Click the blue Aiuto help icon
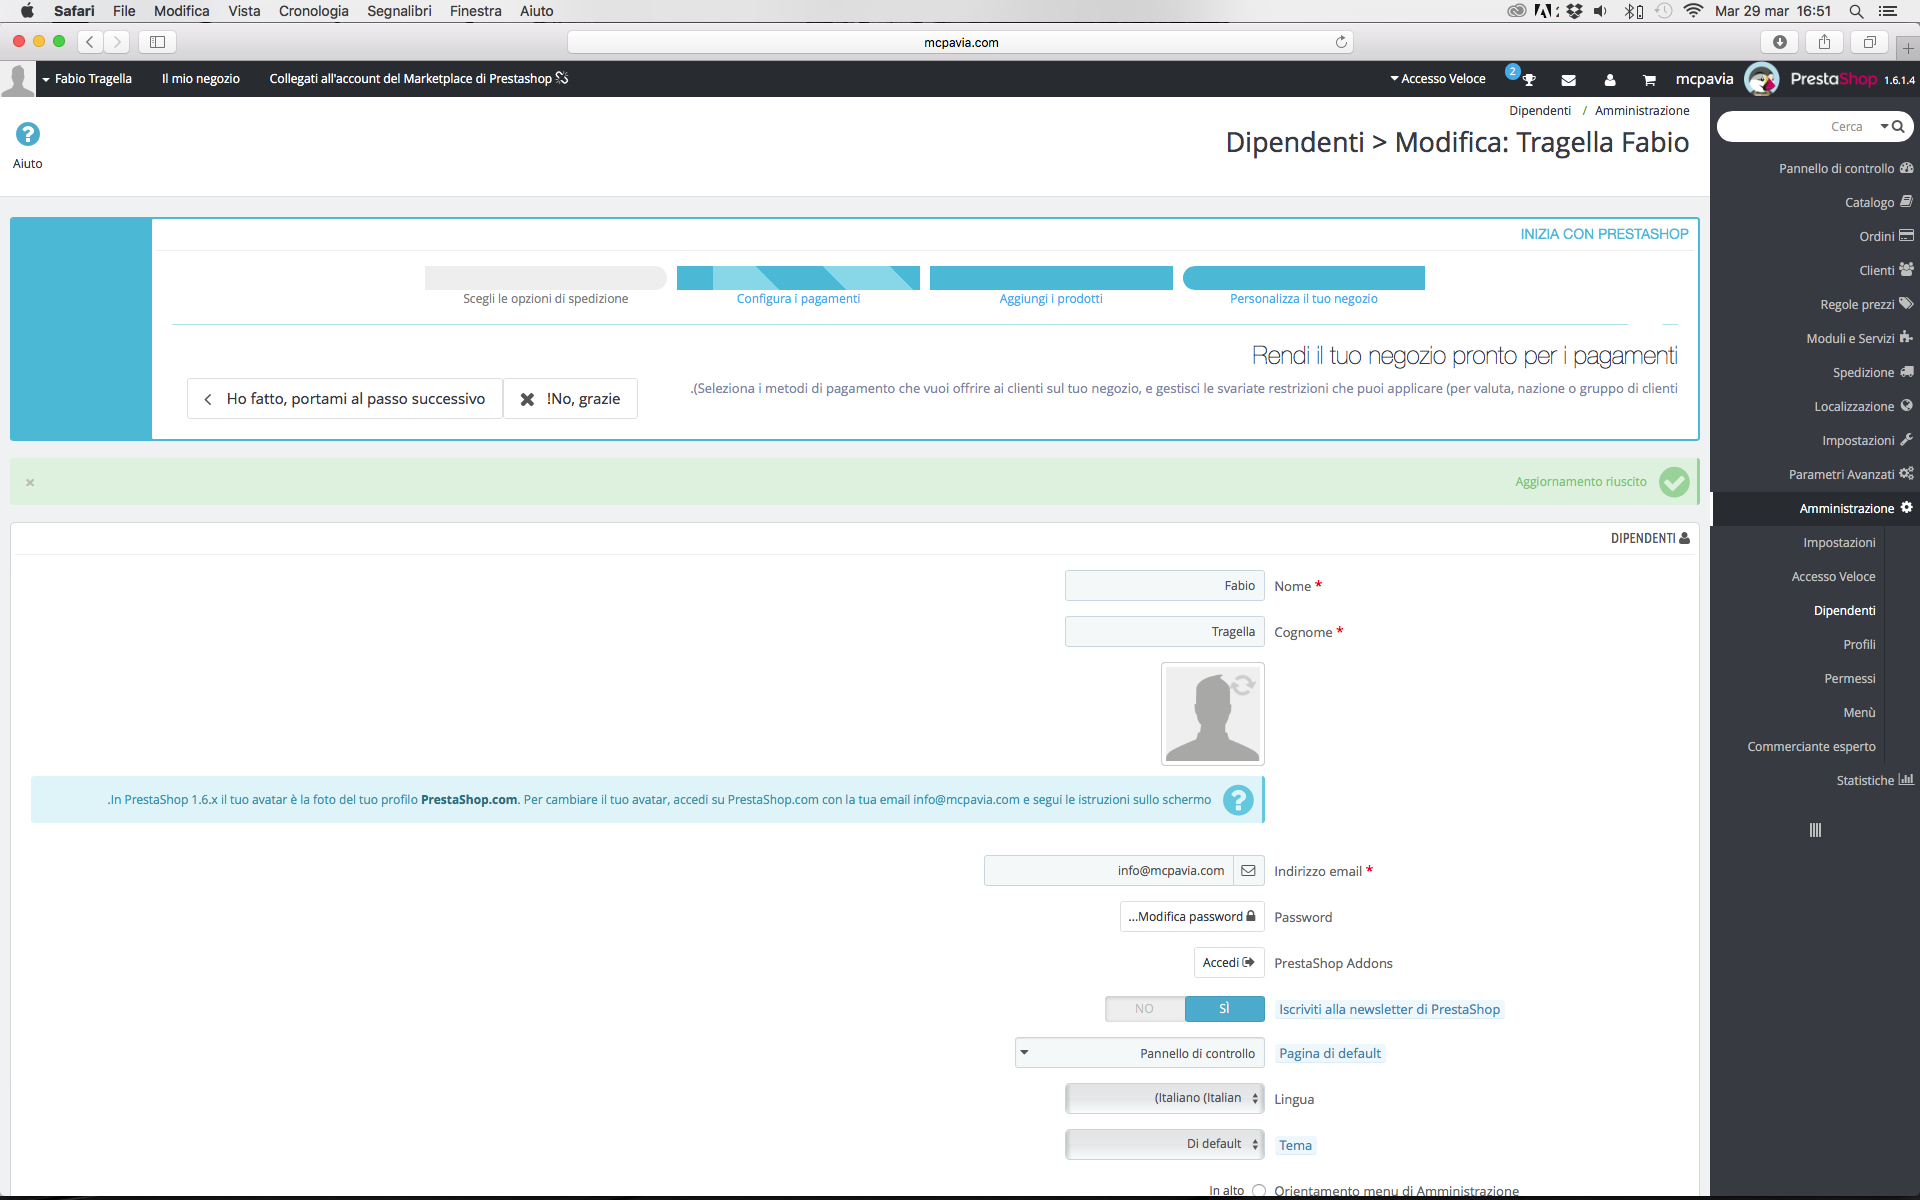Viewport: 1920px width, 1200px height. [28, 134]
